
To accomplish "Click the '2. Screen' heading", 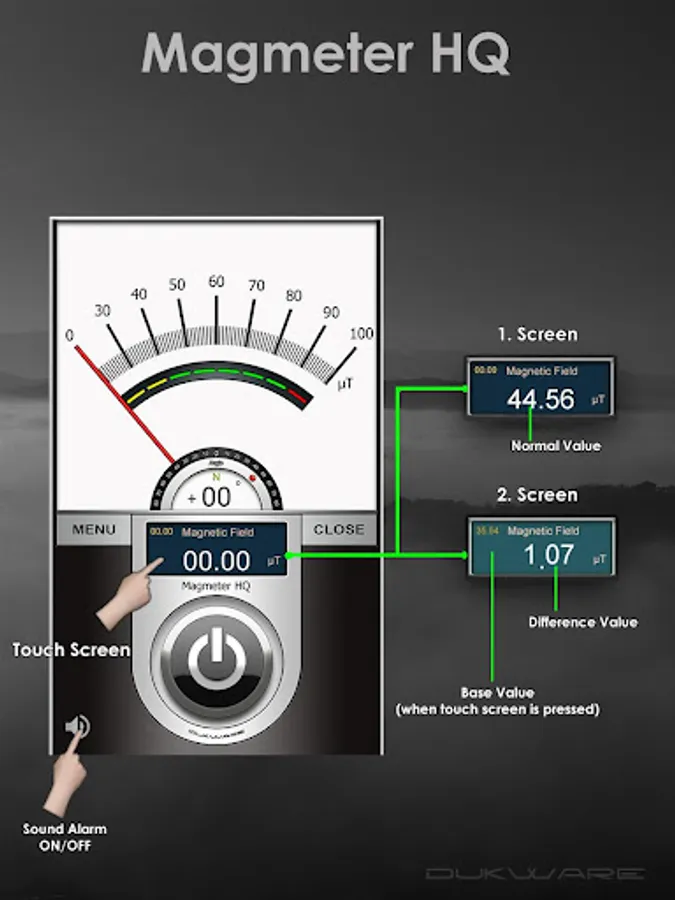I will coord(537,495).
